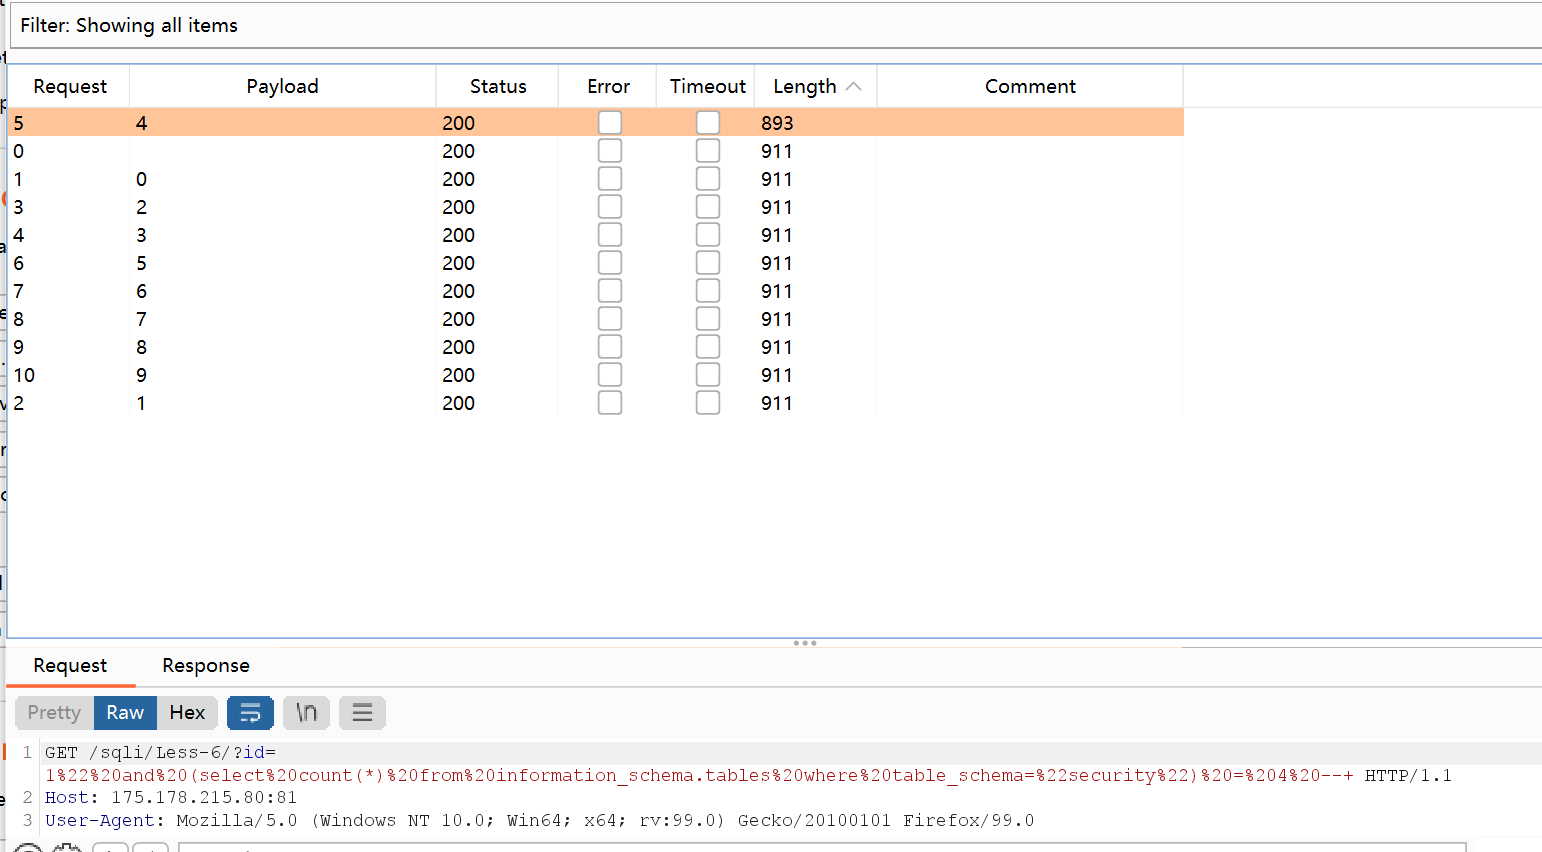Screen dimensions: 1542x852
Task: Select request number 10 in table
Action: coord(24,375)
